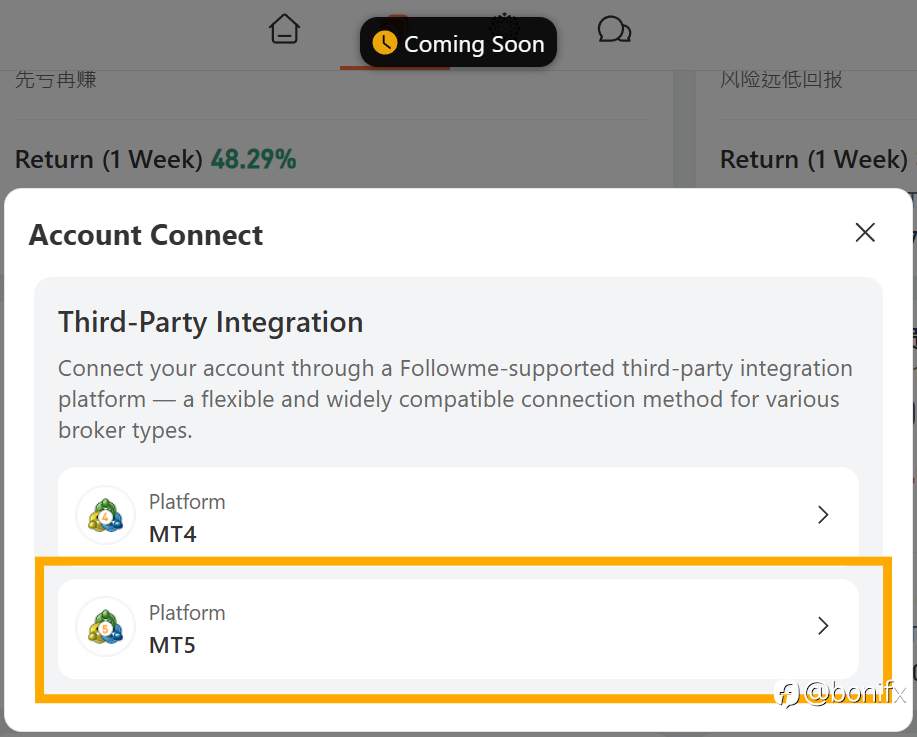Click the right-side Return (1 Week) label
The image size is (917, 737).
click(813, 159)
